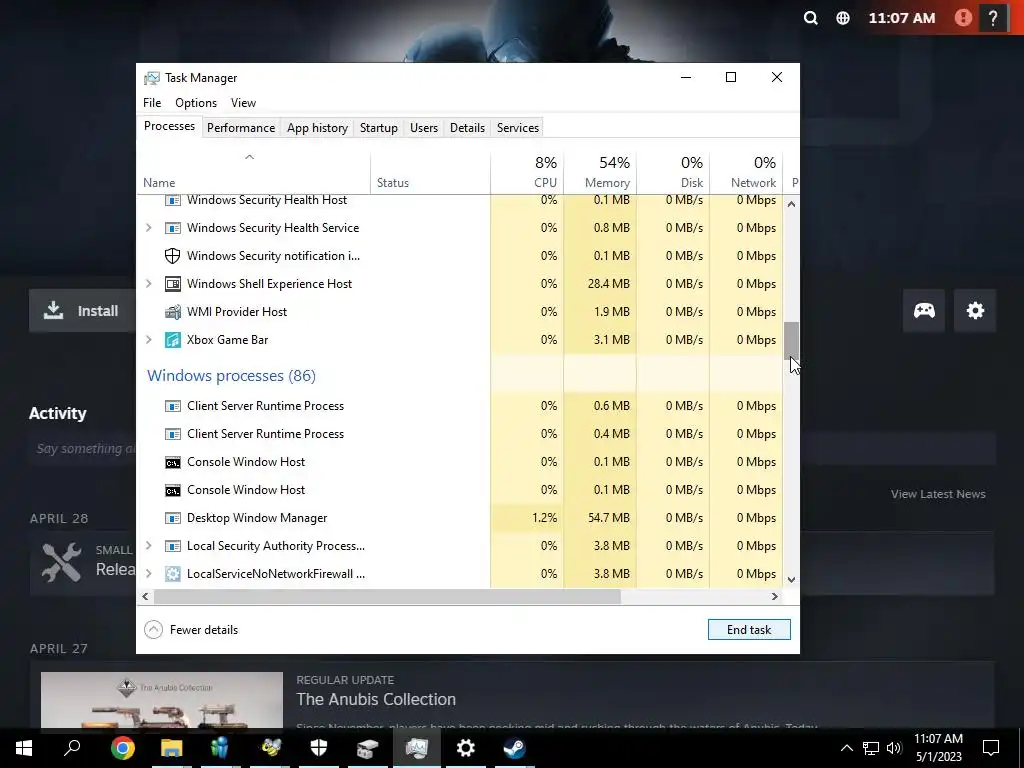This screenshot has width=1024, height=768.
Task: Open the notification center icon
Action: [991, 748]
